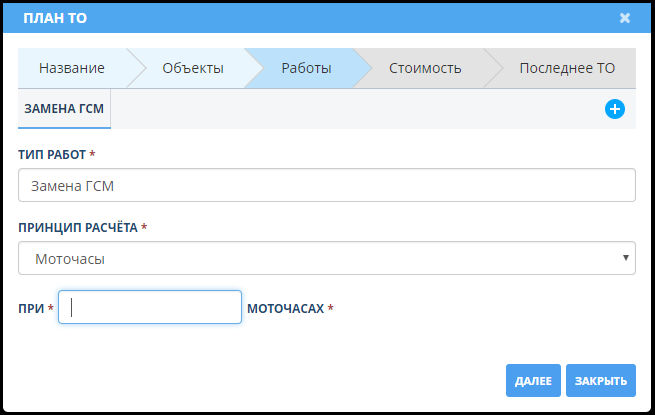Click the ПЛАН ТО dialog title

(x=55, y=18)
